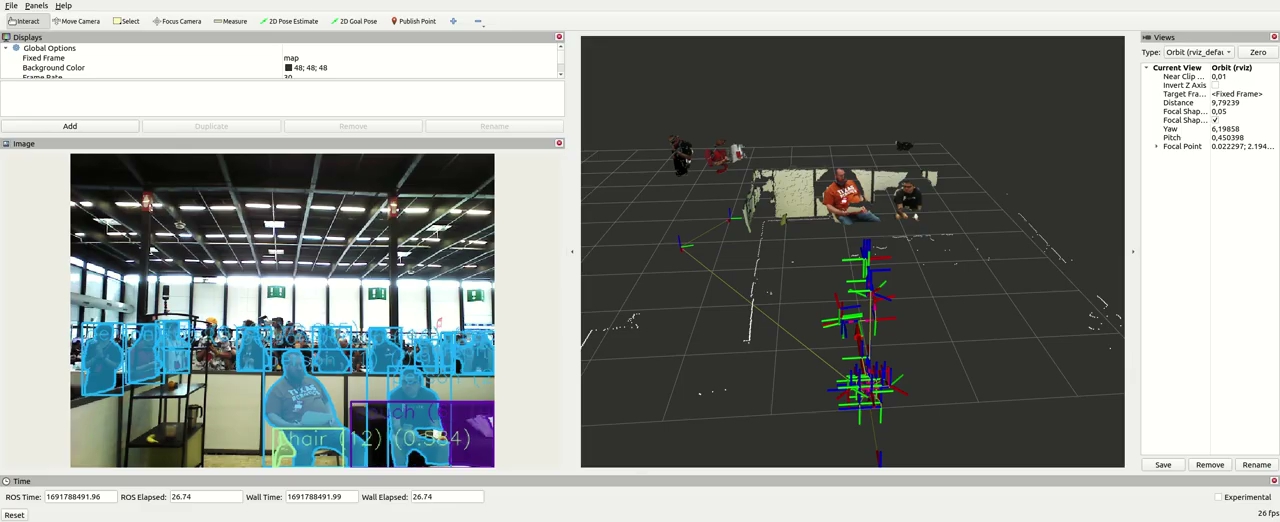The image size is (1280, 522).
Task: Choose the Measure tool
Action: [x=230, y=21]
